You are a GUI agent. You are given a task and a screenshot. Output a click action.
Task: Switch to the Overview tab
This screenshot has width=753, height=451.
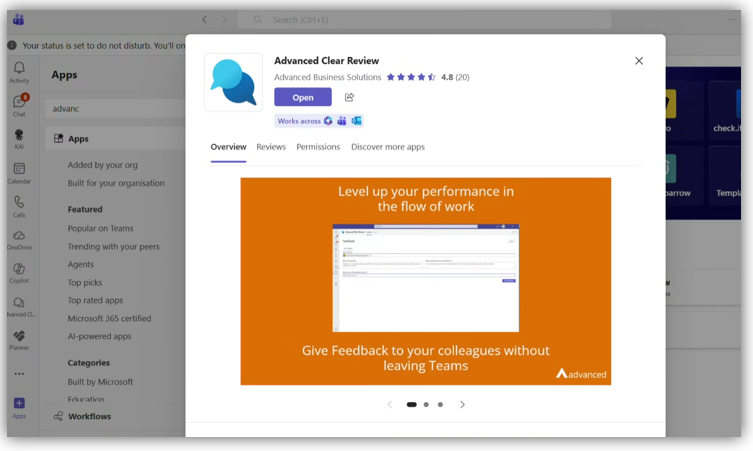click(x=228, y=147)
